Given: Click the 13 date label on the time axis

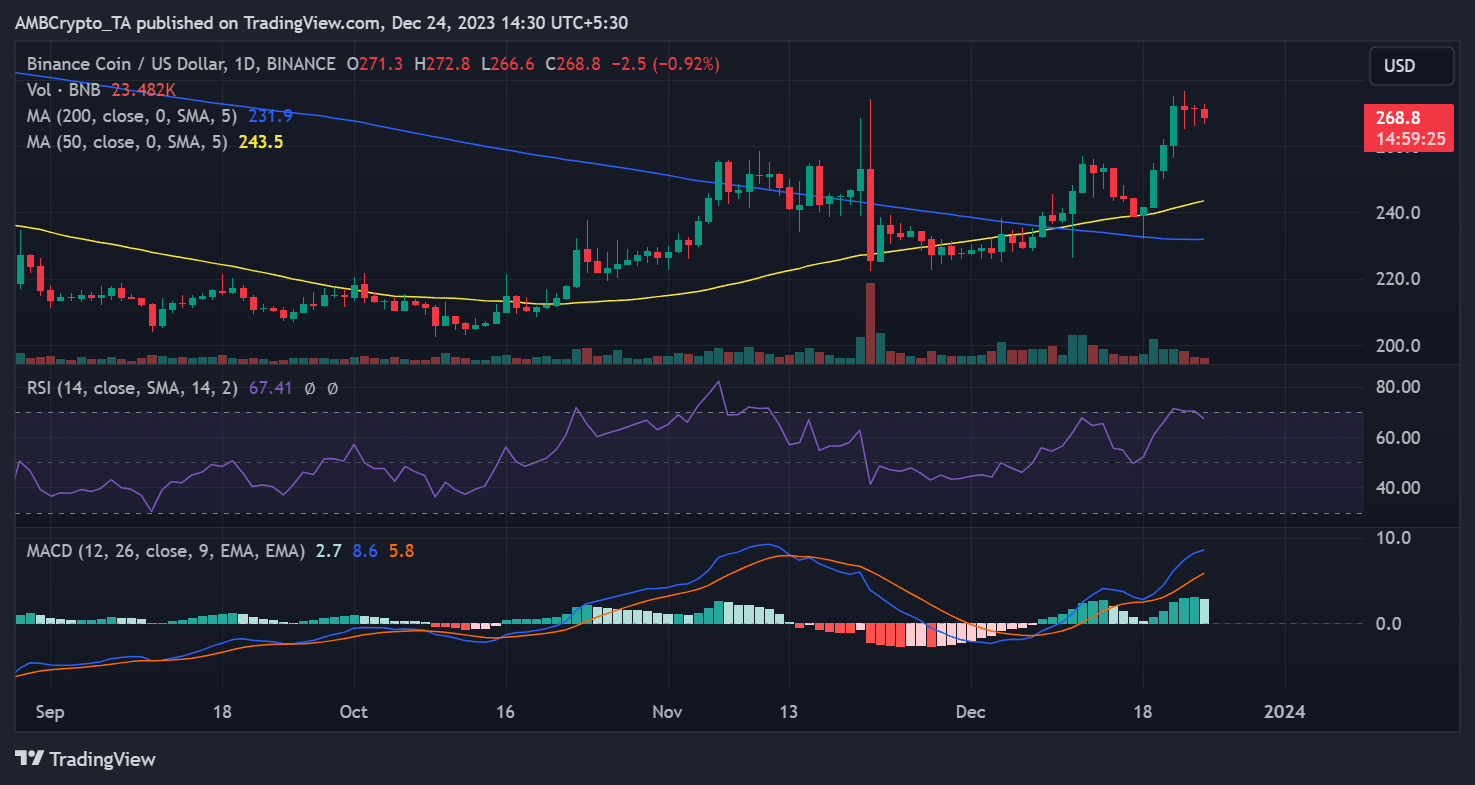Looking at the screenshot, I should point(790,712).
